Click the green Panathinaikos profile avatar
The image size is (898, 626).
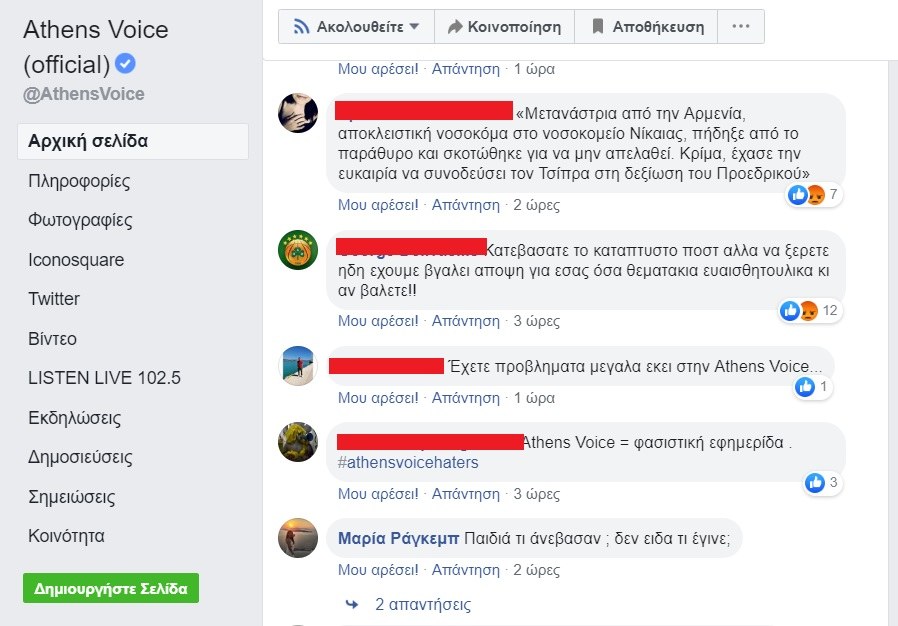[x=298, y=250]
